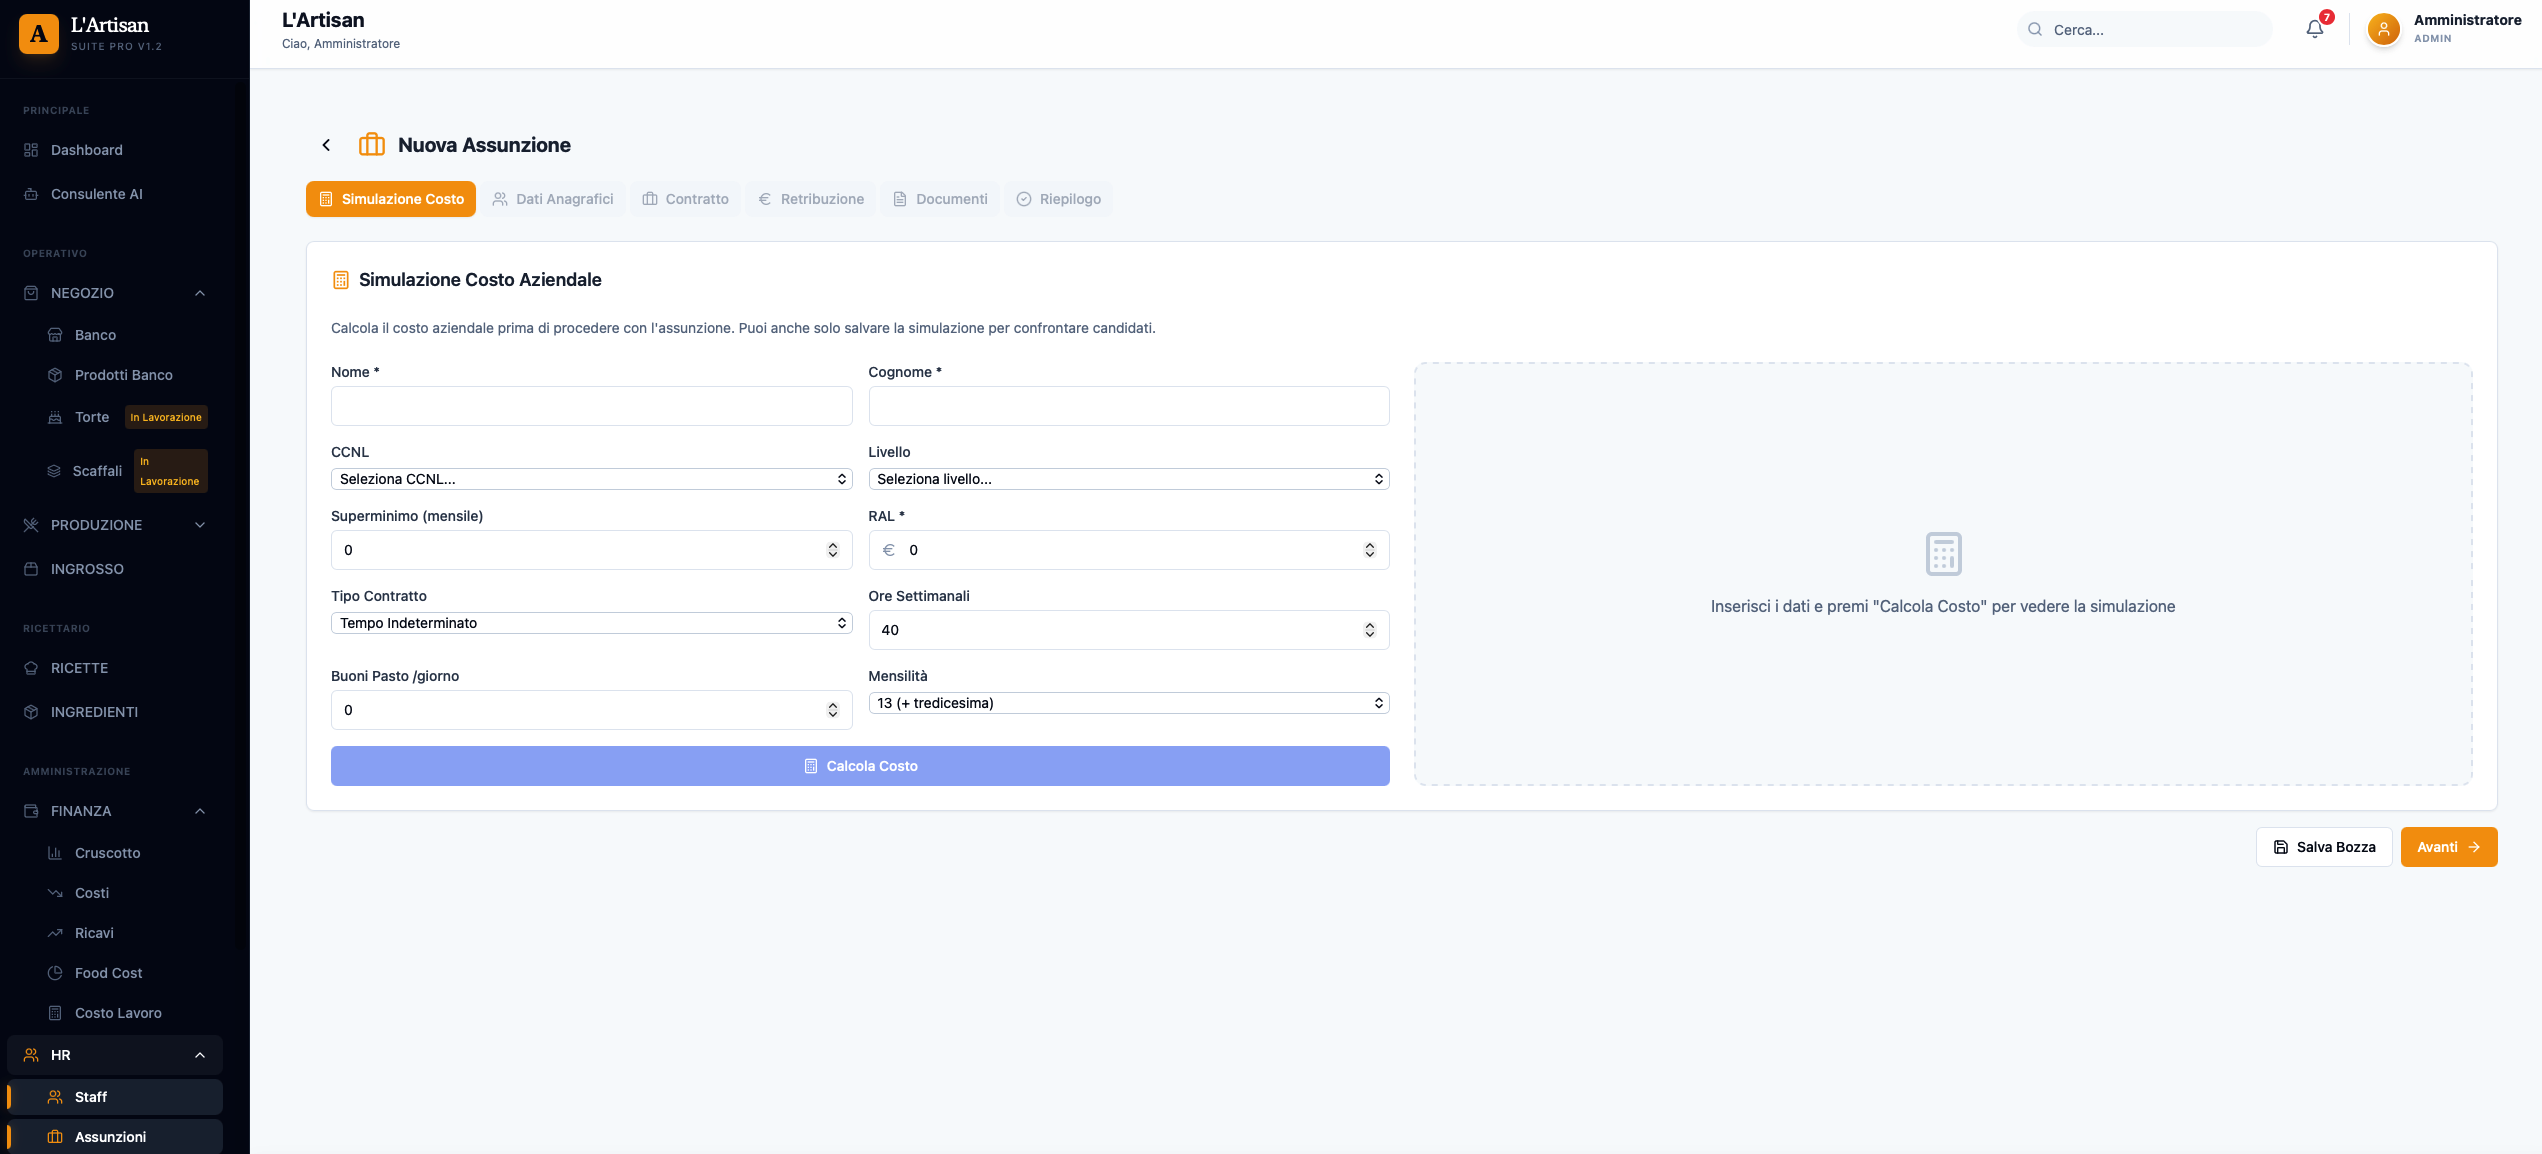
Task: Open the Mensilità dropdown
Action: pos(1128,703)
